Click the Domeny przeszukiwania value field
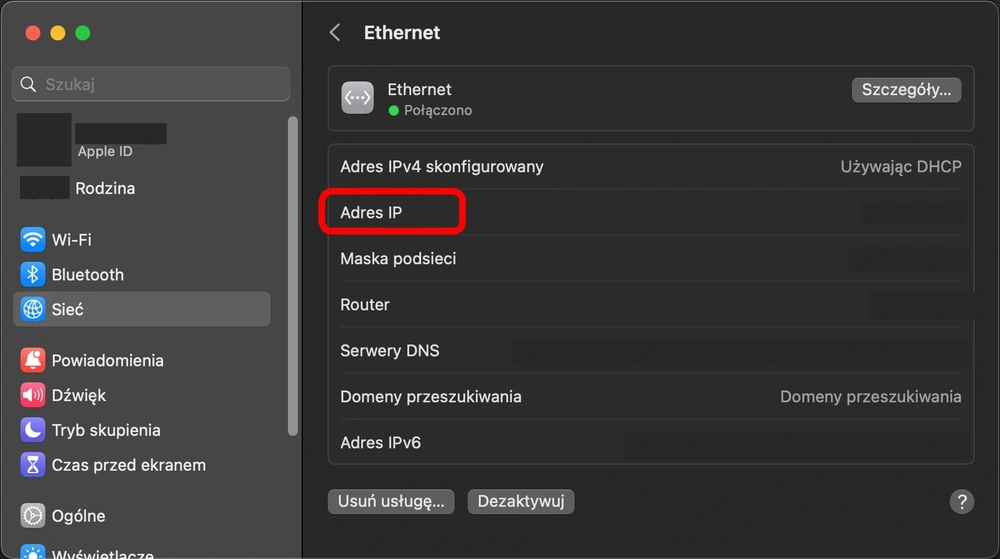The image size is (1000, 559). point(871,396)
